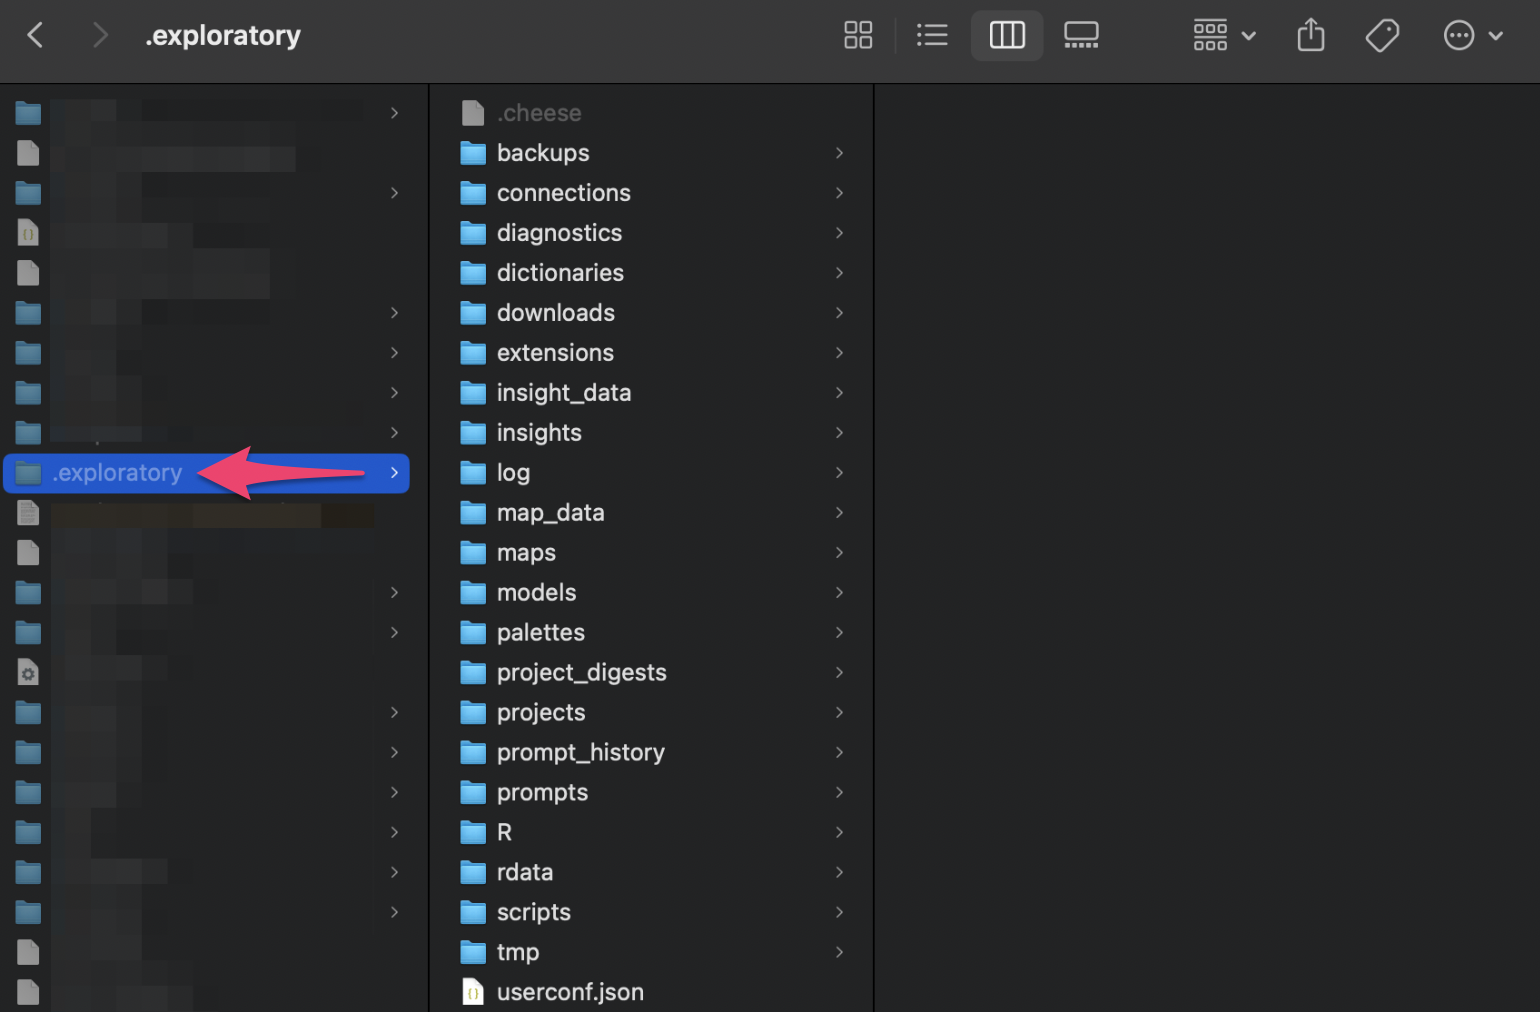Switch to list view
Screen dimensions: 1540x1012
click(x=932, y=36)
